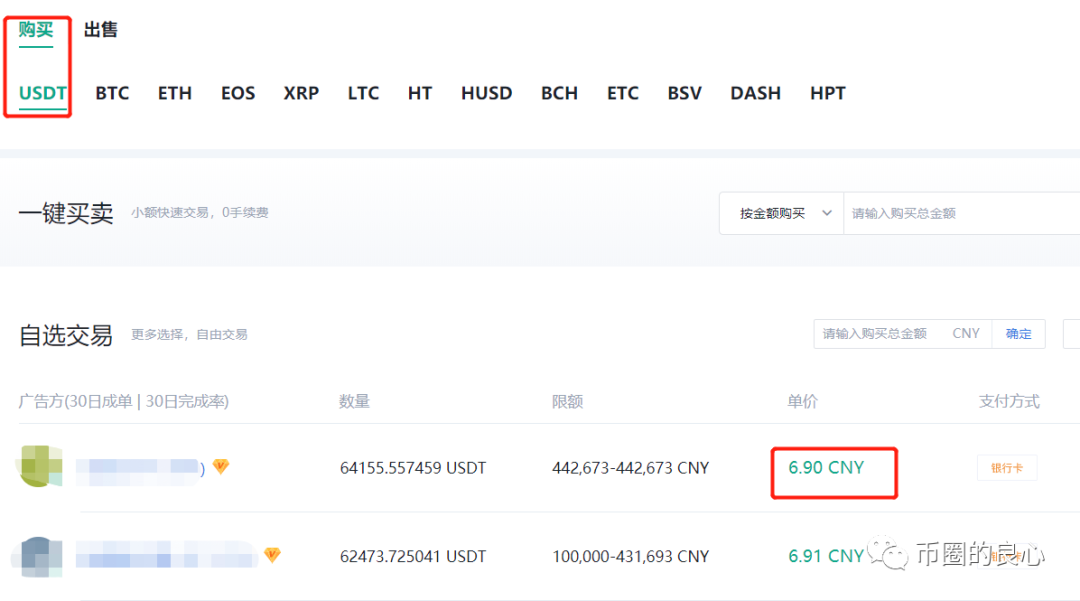Select the ETH coin tab

coord(175,93)
